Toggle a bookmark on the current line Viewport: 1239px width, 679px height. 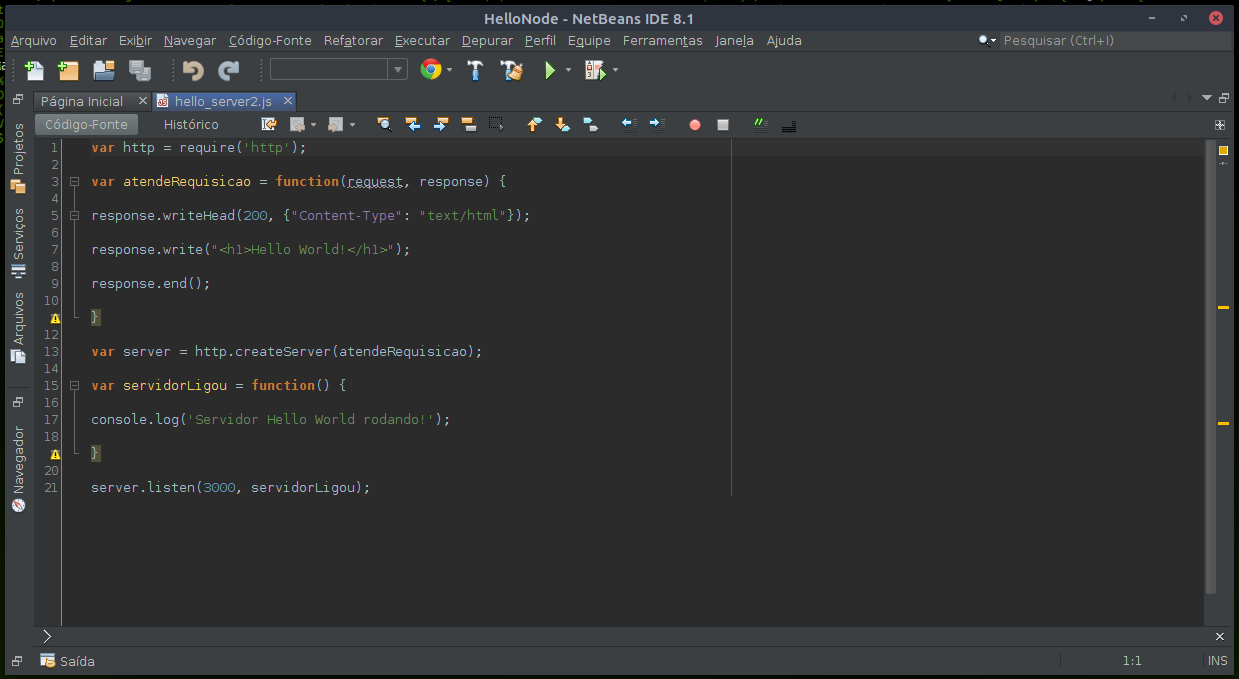pos(590,124)
